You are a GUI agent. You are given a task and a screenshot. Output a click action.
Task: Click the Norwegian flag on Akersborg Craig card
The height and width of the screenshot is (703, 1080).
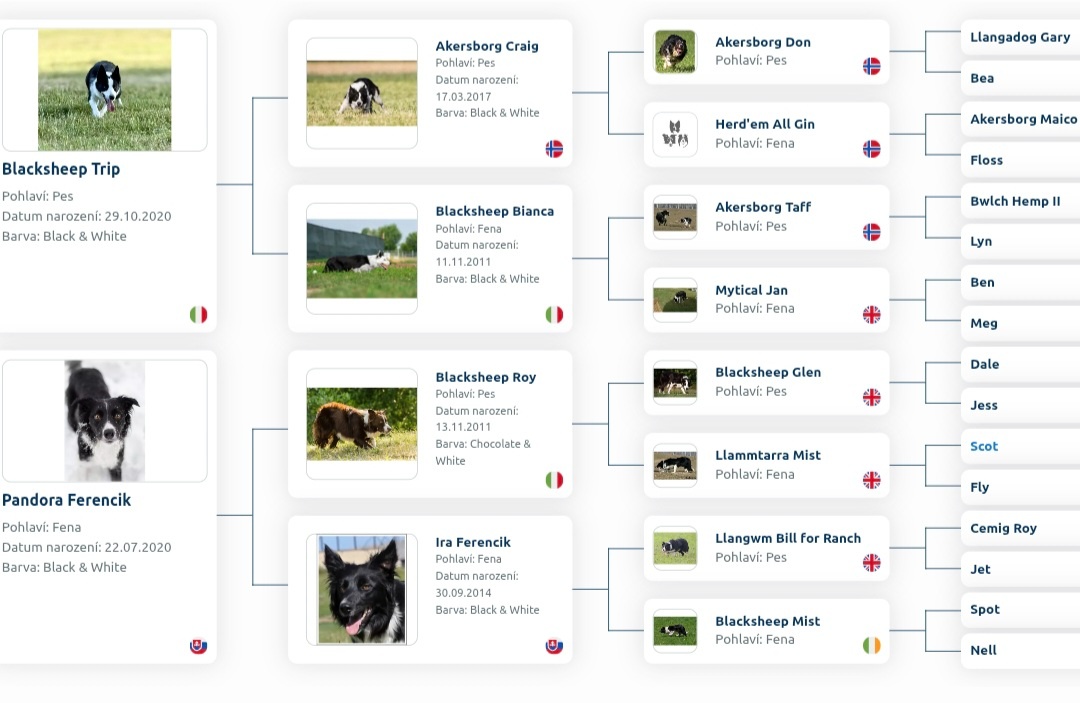point(554,149)
